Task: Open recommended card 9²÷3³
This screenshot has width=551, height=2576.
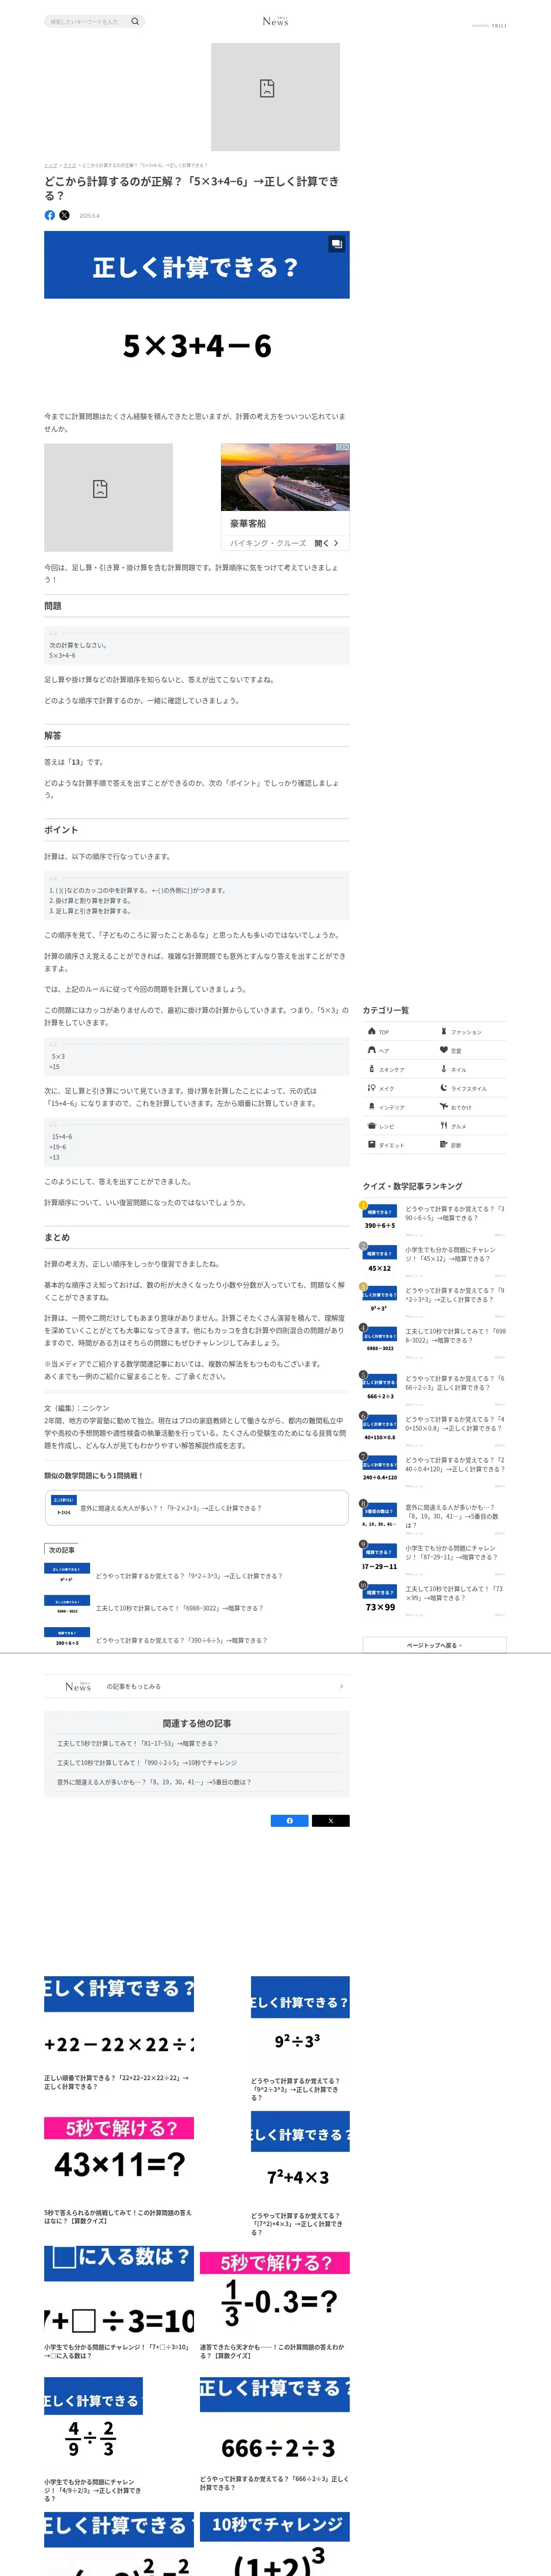Action: [300, 2038]
